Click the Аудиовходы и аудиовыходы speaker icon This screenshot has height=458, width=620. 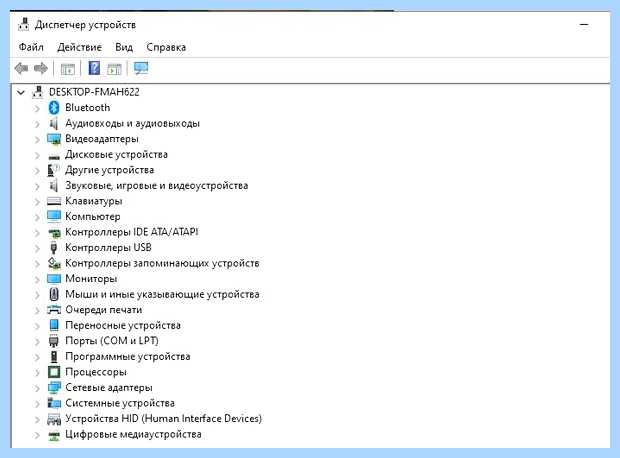(x=54, y=123)
